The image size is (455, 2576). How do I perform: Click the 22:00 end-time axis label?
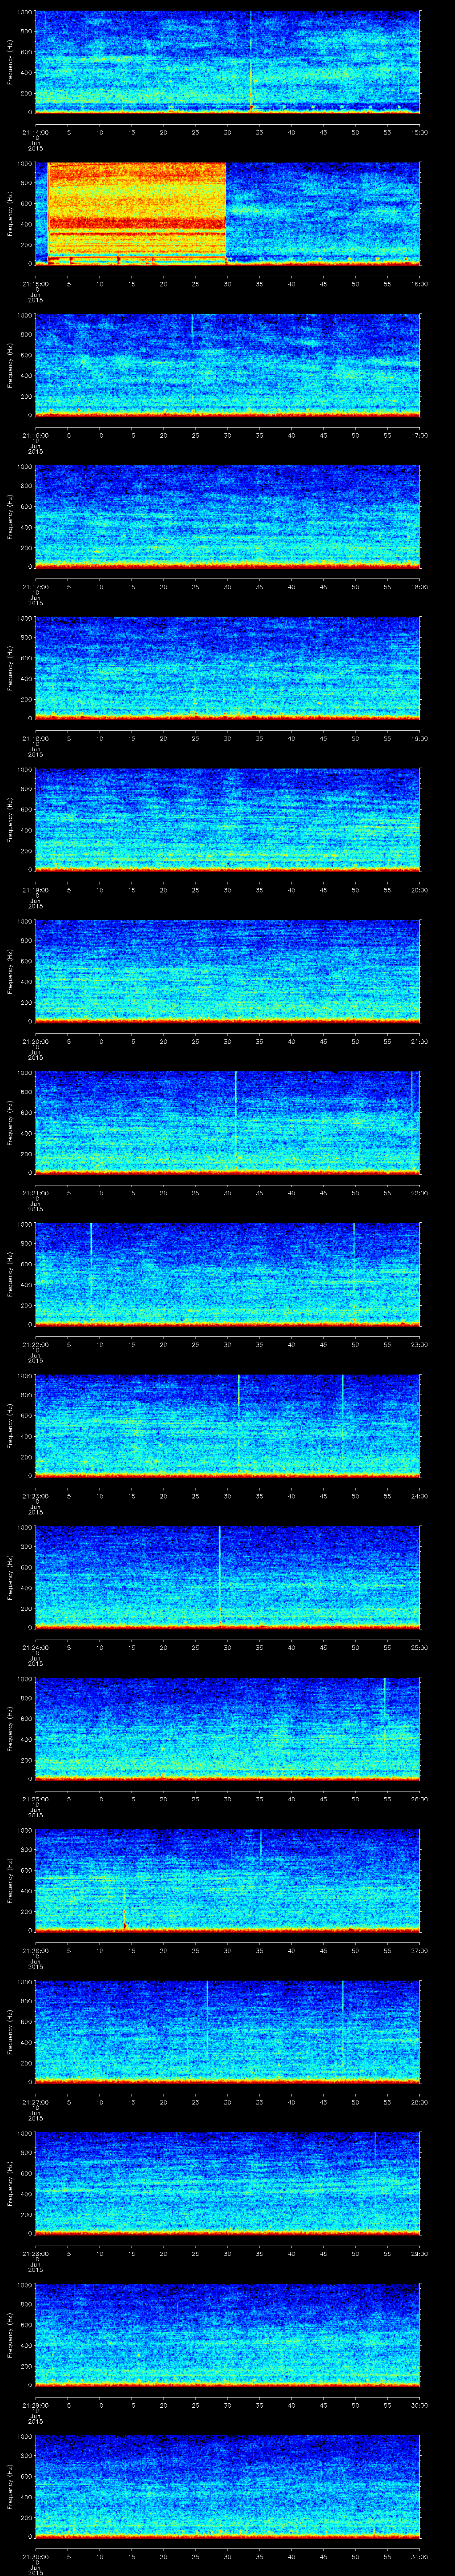[x=420, y=1193]
